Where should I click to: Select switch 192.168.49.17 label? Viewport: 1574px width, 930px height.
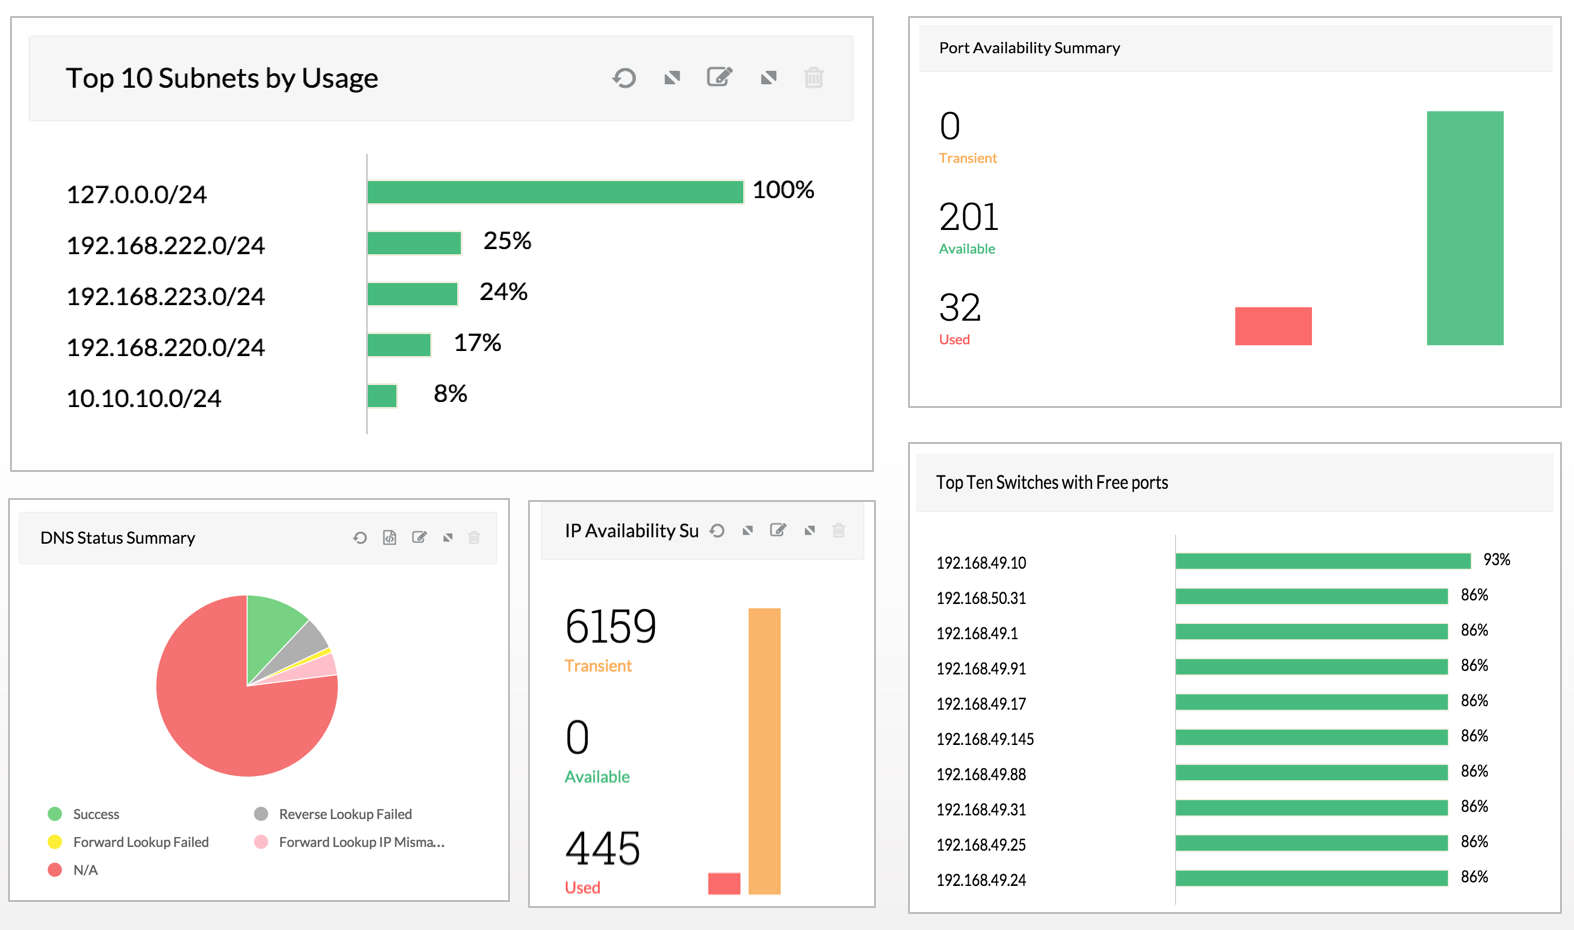[x=981, y=704]
